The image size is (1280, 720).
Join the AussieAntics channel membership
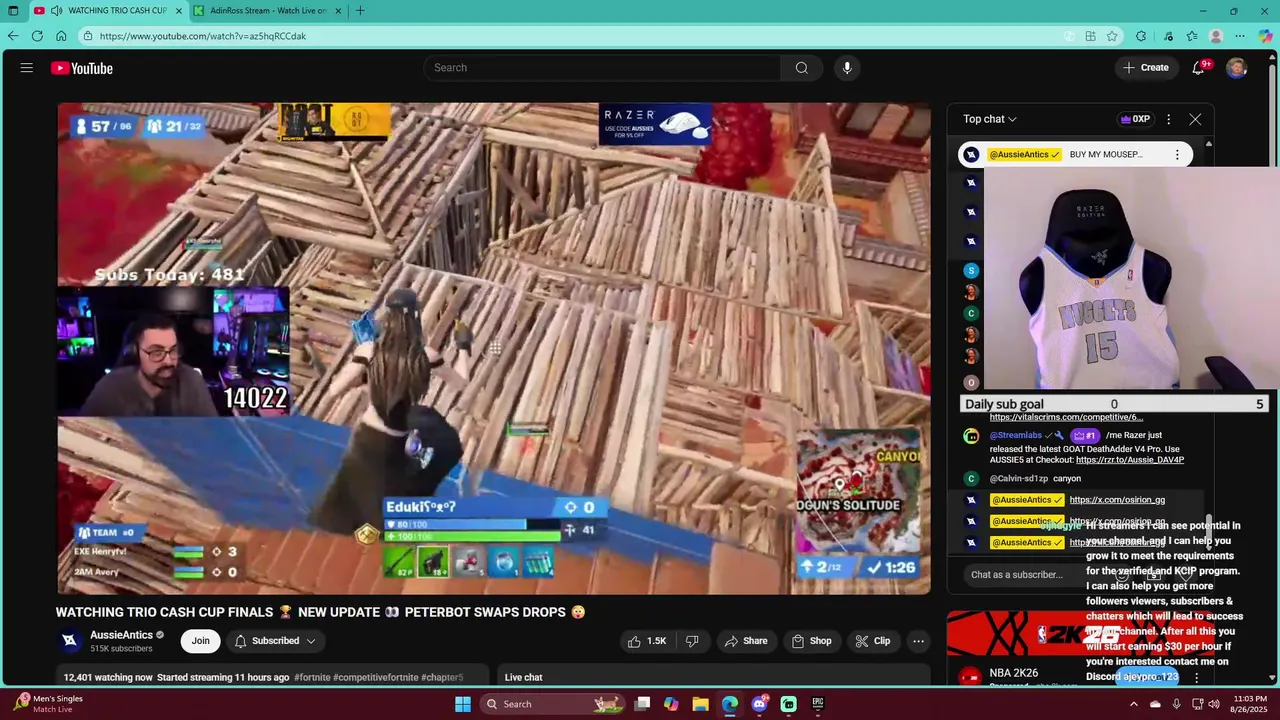click(x=201, y=641)
